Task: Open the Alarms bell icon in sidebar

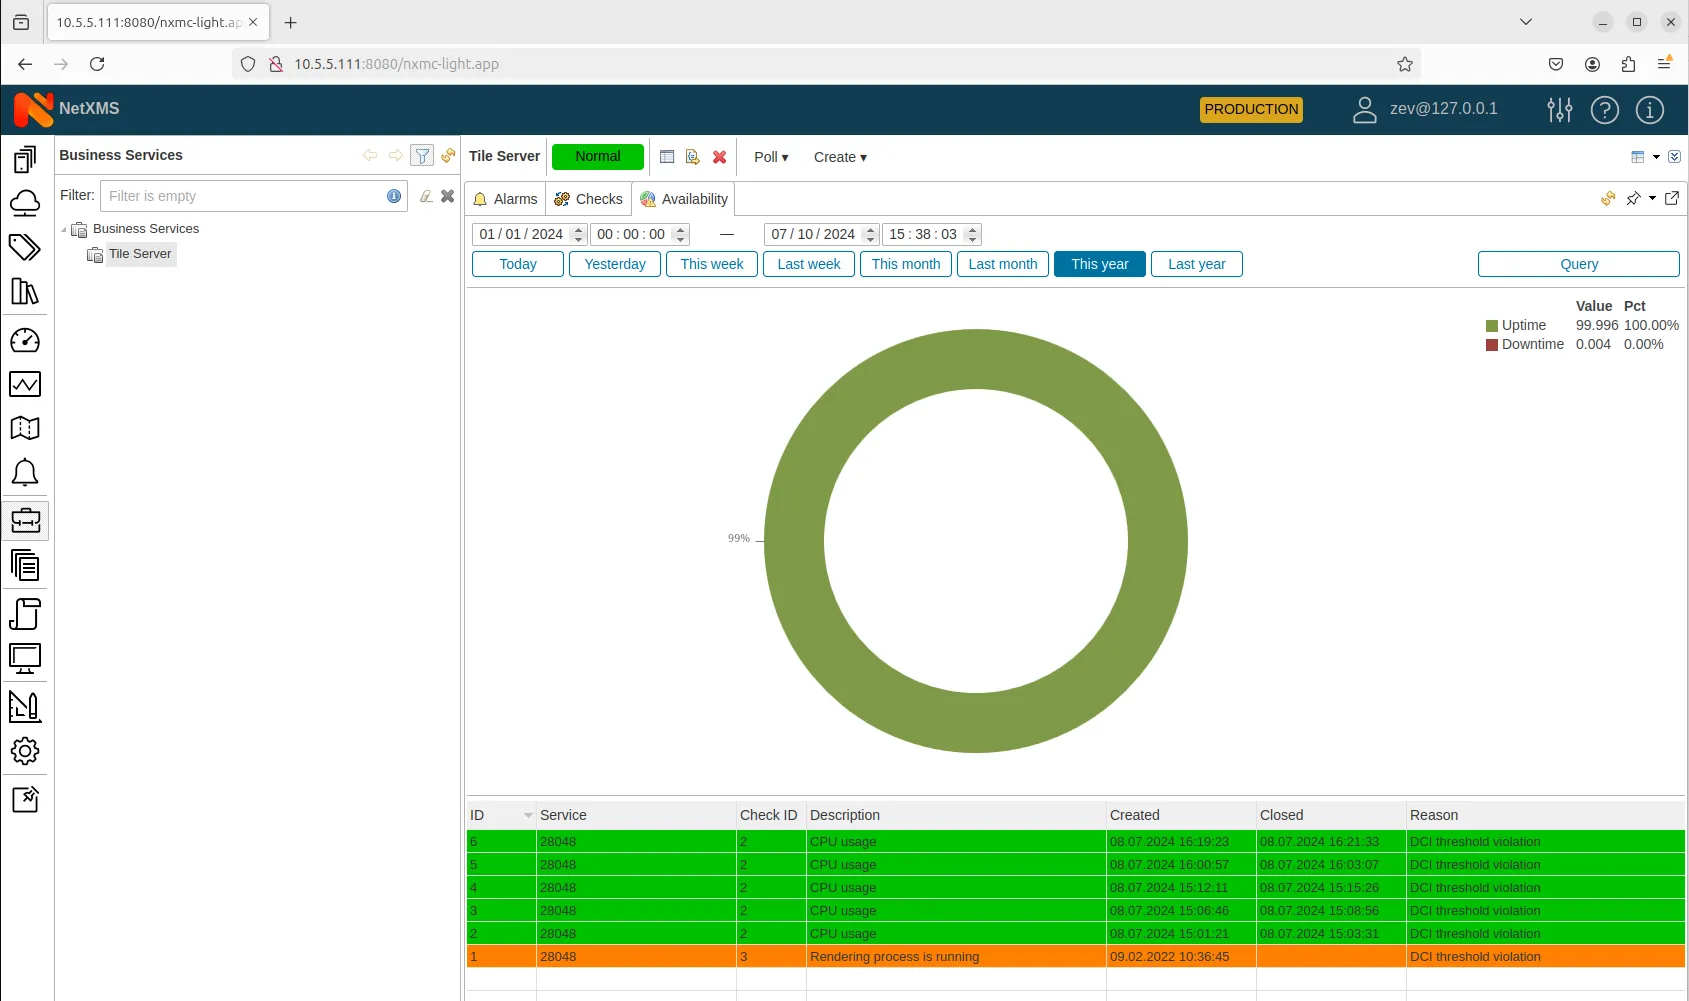Action: pos(26,472)
